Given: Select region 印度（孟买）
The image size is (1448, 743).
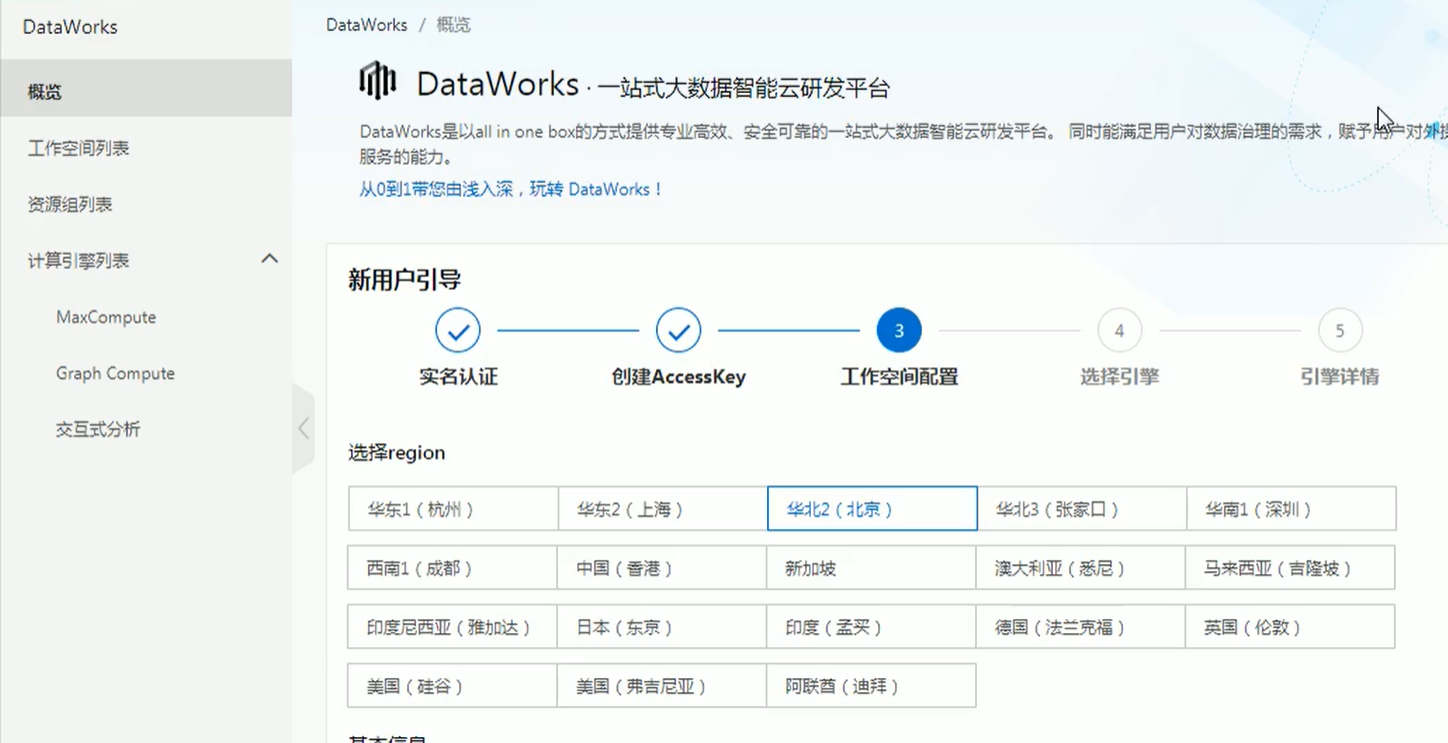Looking at the screenshot, I should pos(872,627).
